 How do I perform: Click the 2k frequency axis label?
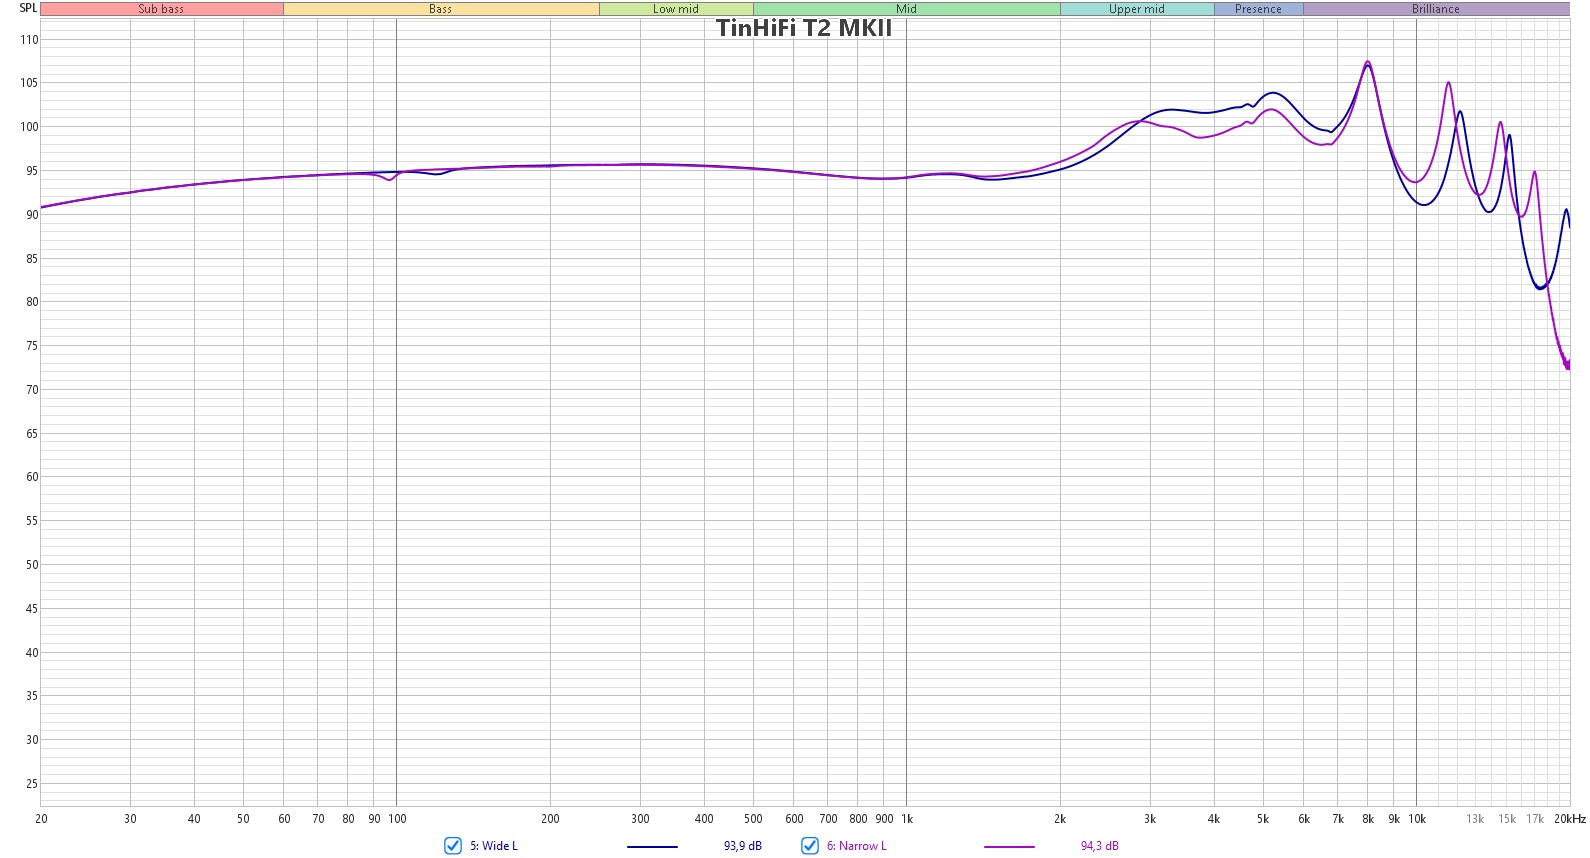click(1060, 819)
